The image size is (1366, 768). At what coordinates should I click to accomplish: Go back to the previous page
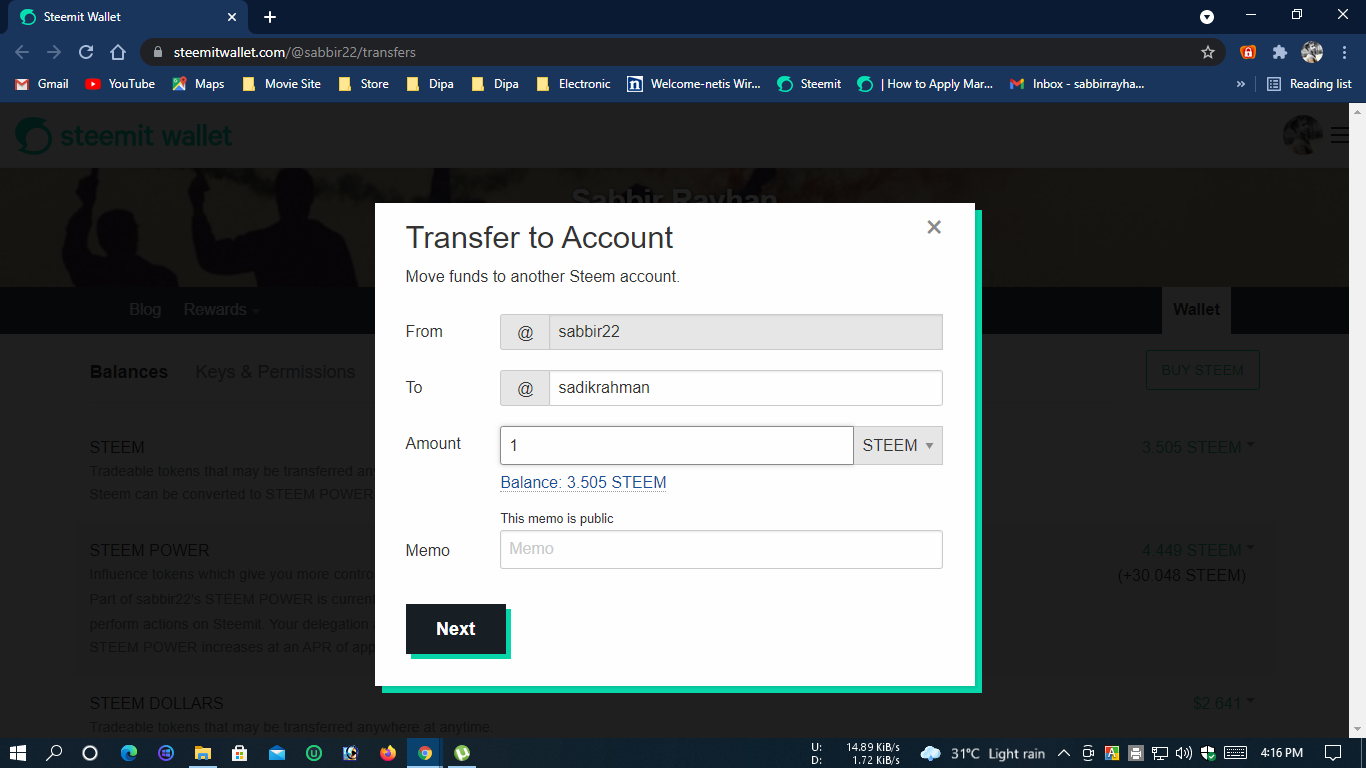(x=22, y=52)
